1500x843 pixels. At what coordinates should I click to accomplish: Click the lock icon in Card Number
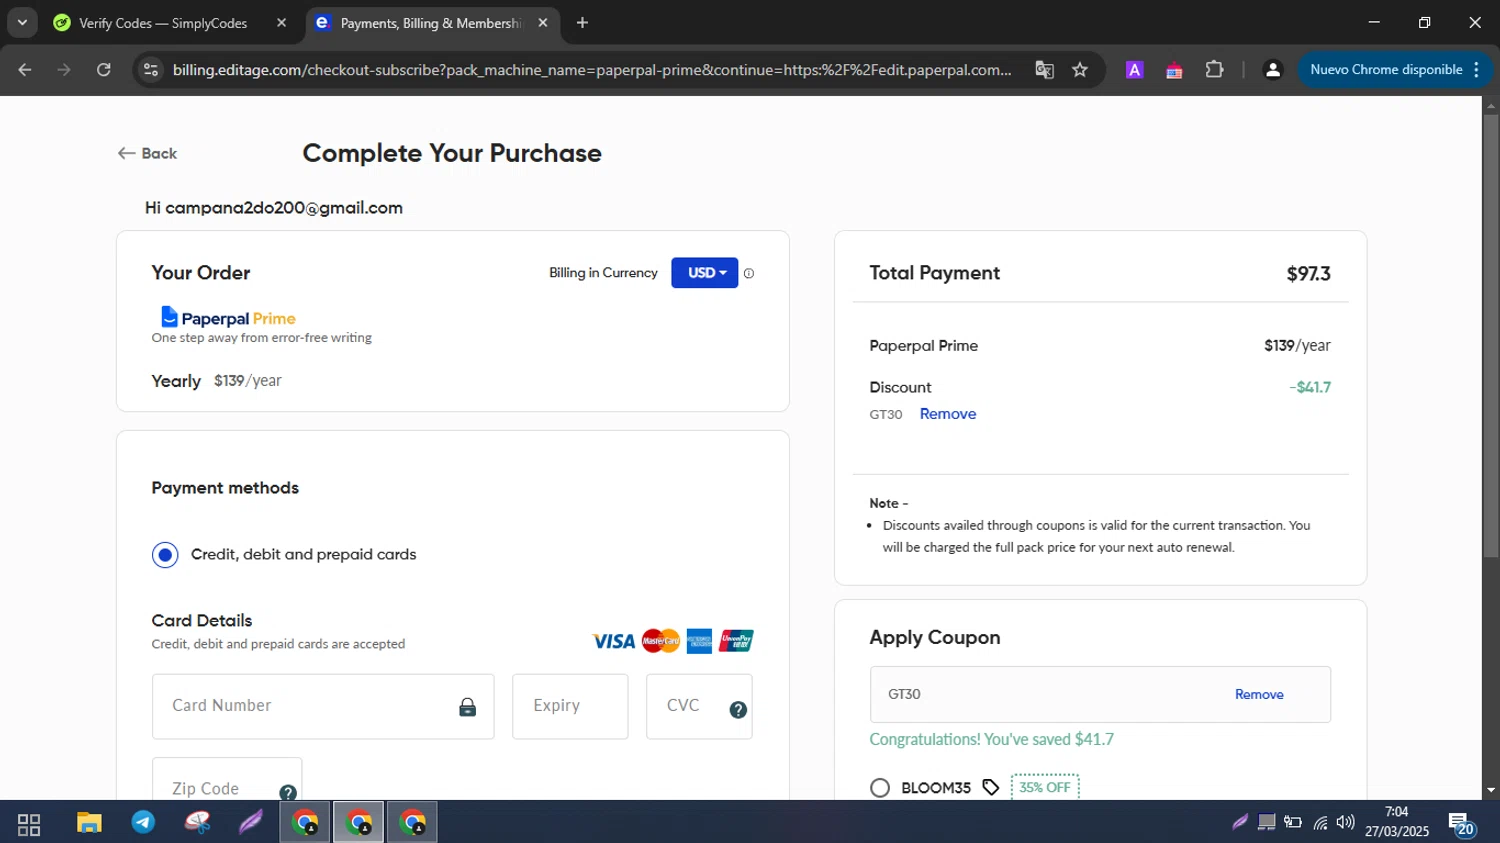467,708
